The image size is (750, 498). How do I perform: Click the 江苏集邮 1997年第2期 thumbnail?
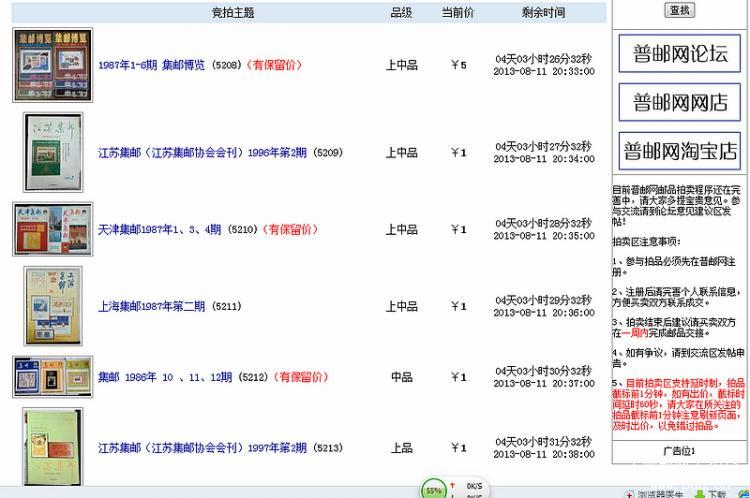coord(52,448)
